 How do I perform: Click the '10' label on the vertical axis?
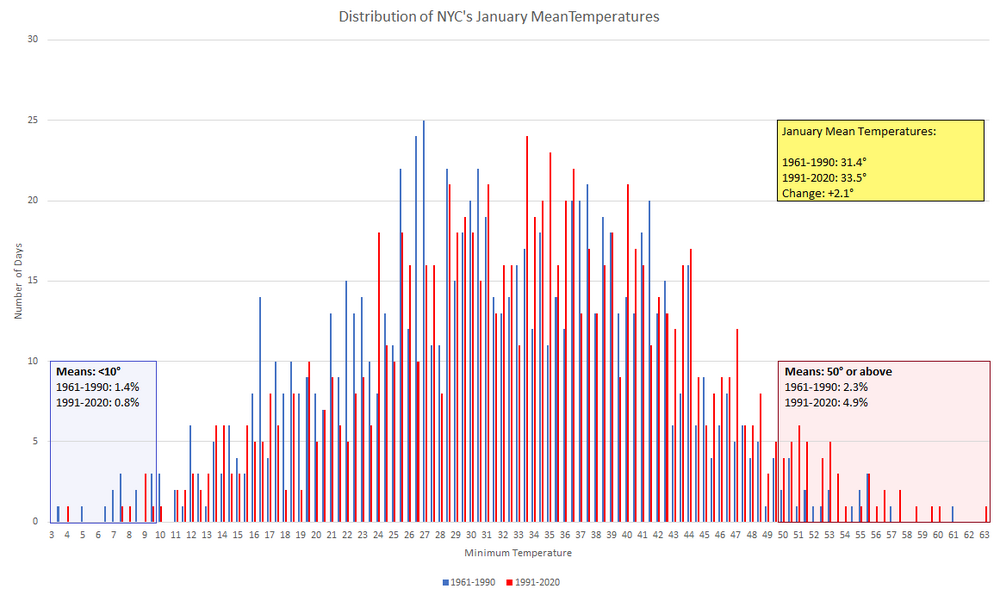[33, 361]
